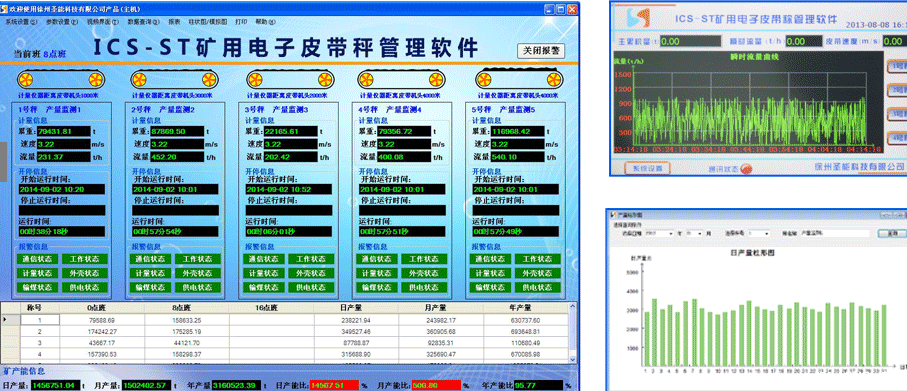Click scale 3 run time 00时06分01秒
This screenshot has width=907, height=391.
(x=289, y=231)
